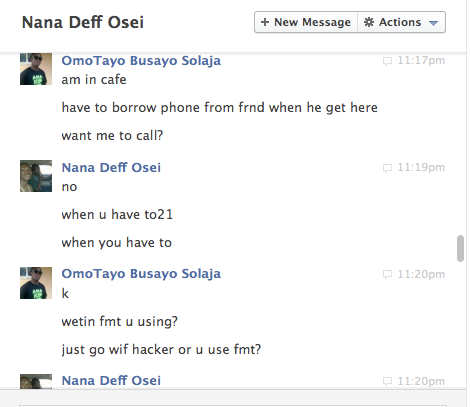Open the bottom Nana Deff Osei sender link
This screenshot has height=407, width=471.
(111, 380)
